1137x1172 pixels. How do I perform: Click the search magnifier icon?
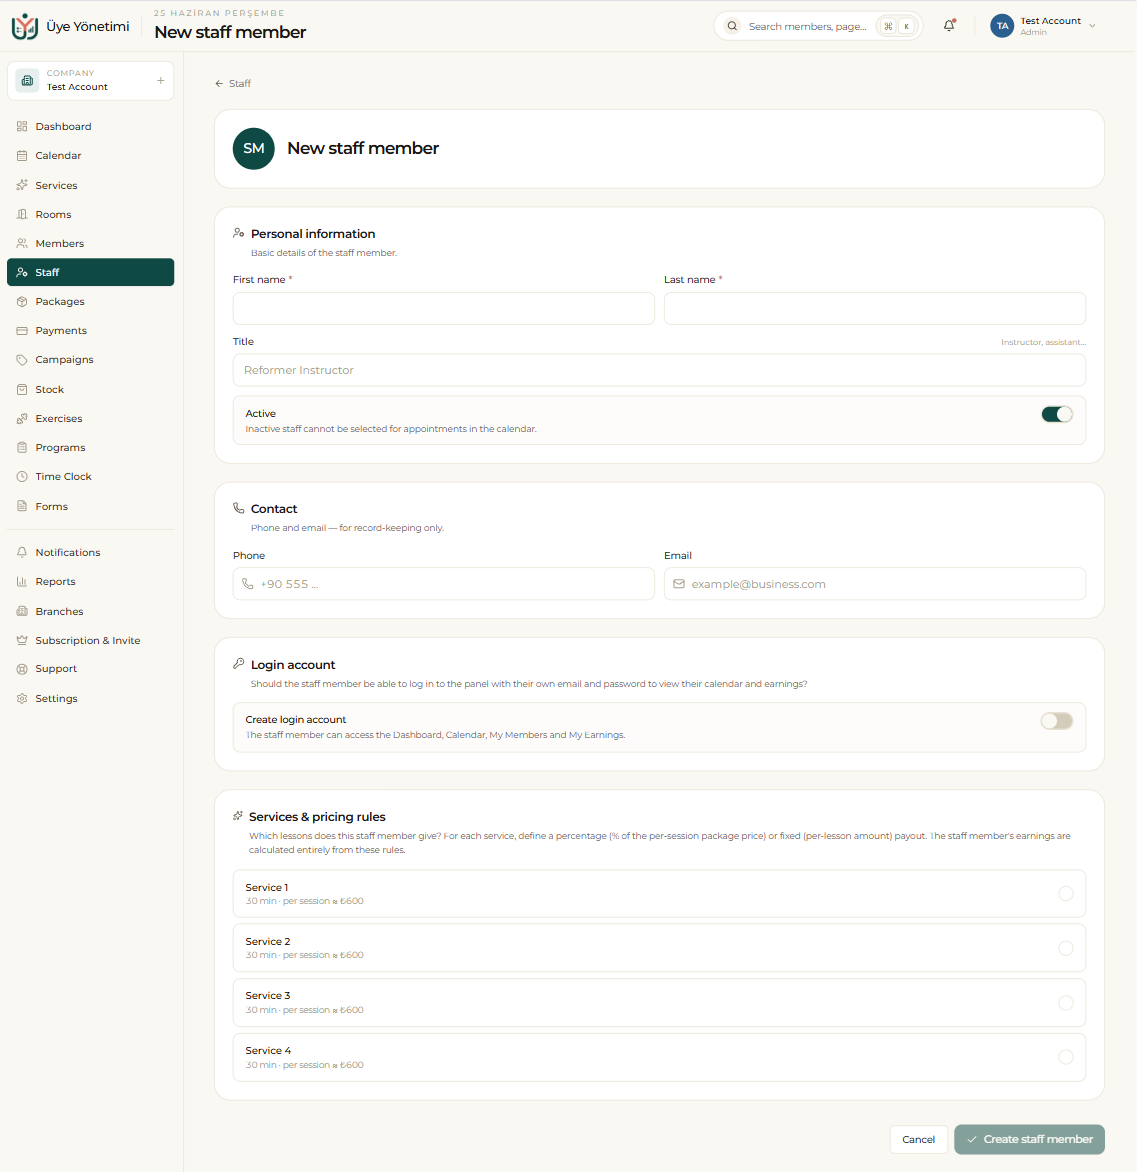733,26
